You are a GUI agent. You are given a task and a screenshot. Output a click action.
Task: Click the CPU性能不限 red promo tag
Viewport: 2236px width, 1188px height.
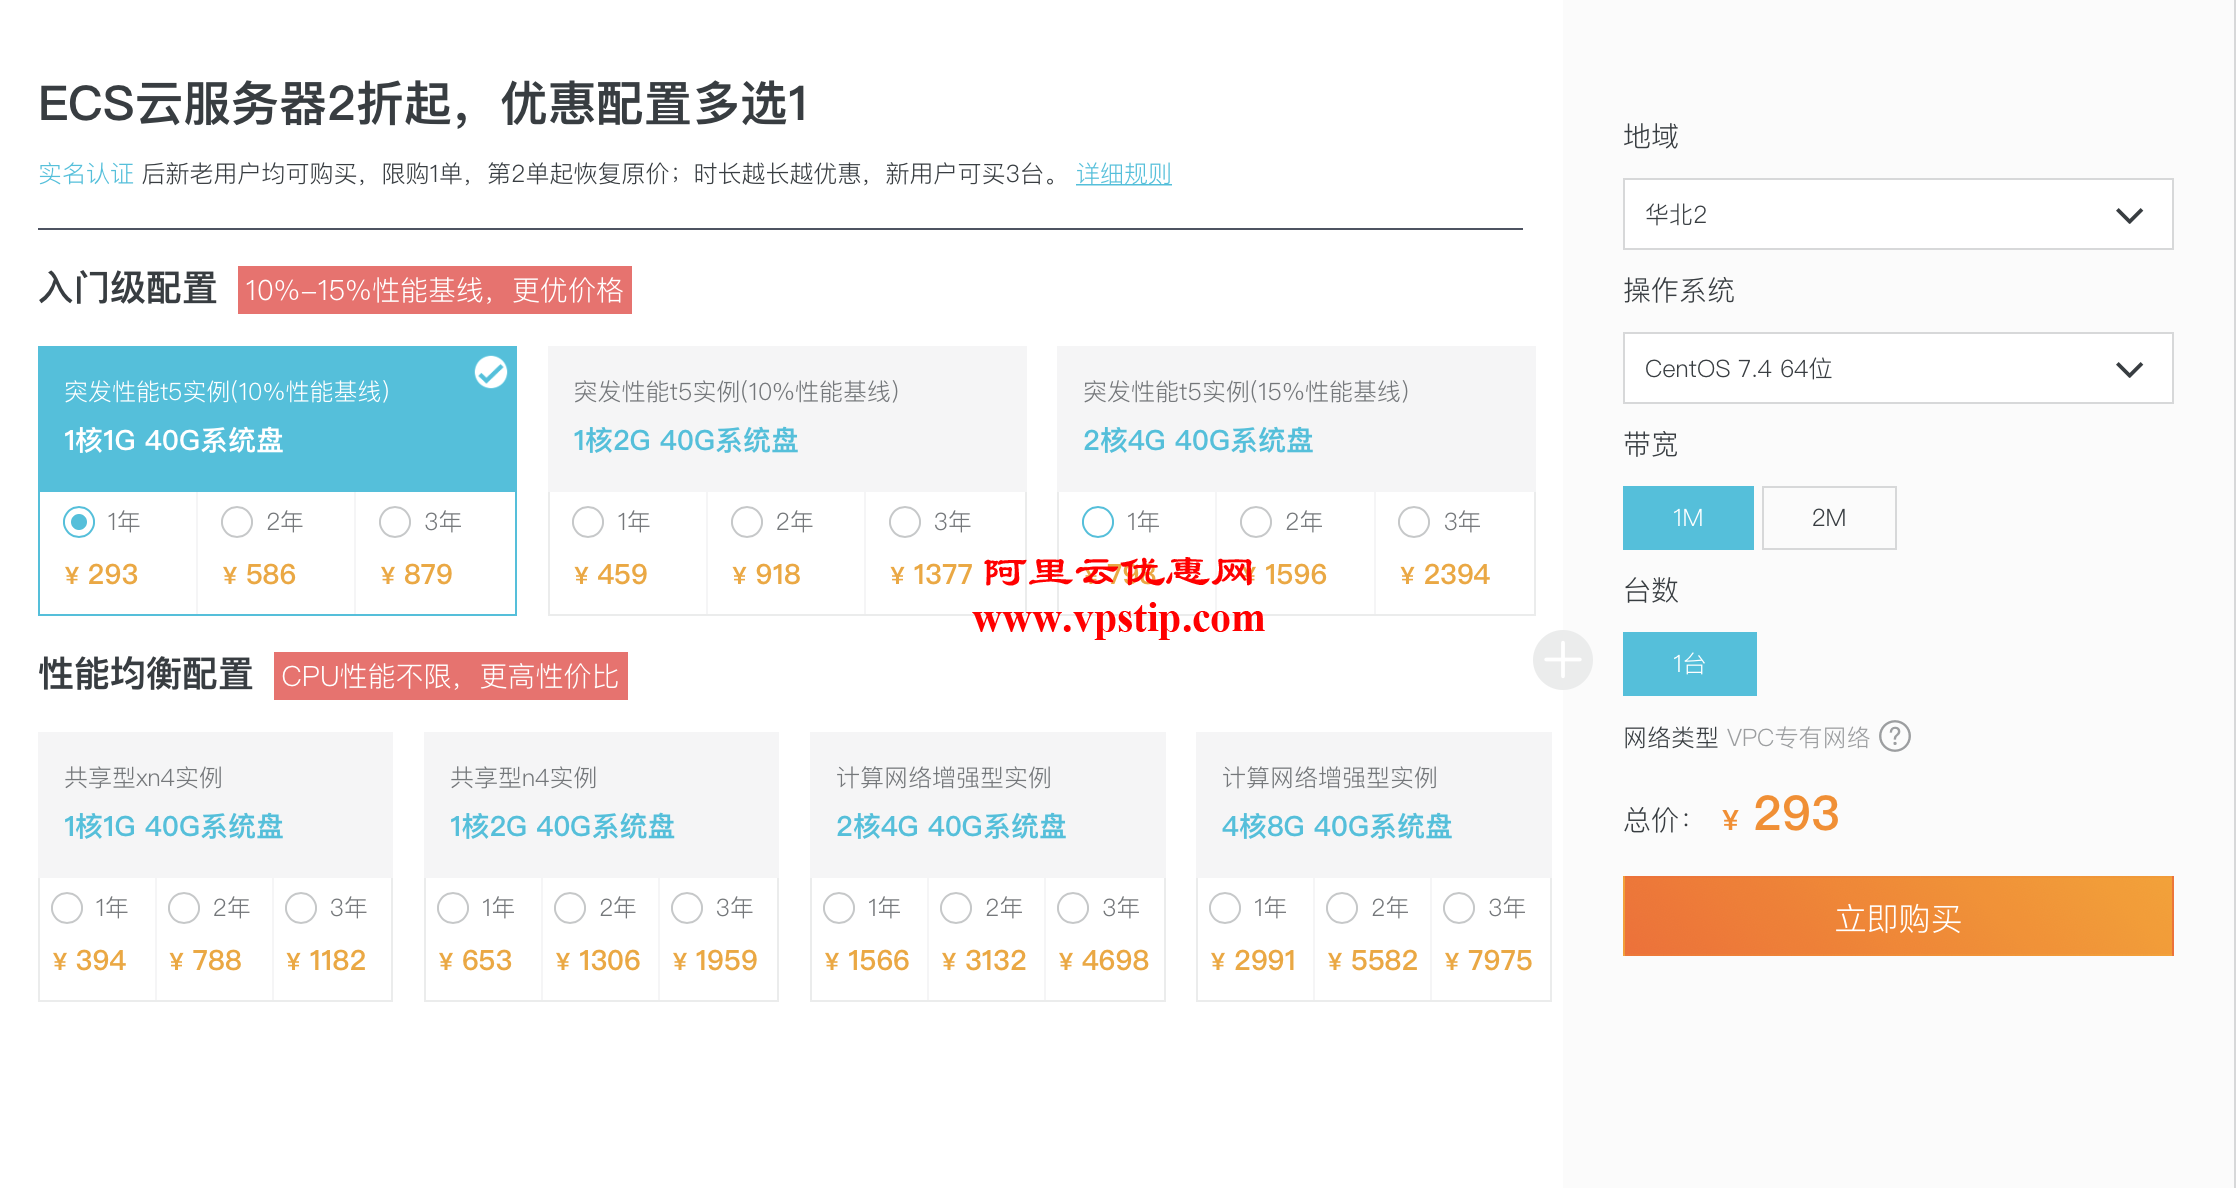click(x=451, y=676)
